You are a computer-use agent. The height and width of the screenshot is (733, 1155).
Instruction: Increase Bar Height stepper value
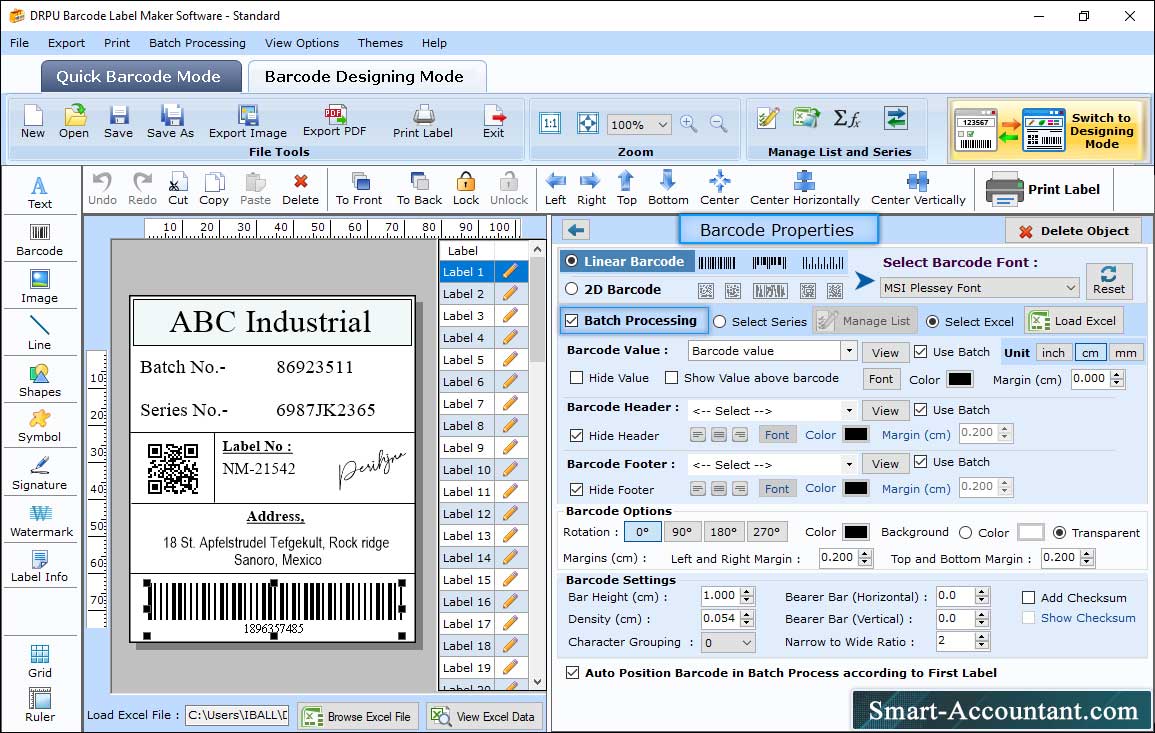point(747,592)
